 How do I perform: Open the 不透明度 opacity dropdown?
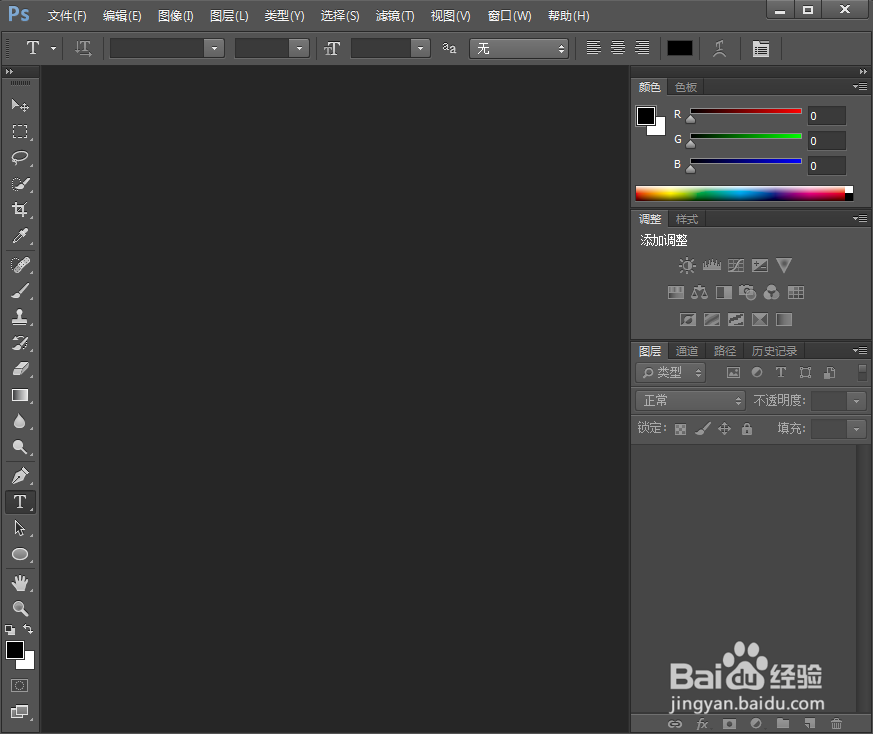point(856,400)
